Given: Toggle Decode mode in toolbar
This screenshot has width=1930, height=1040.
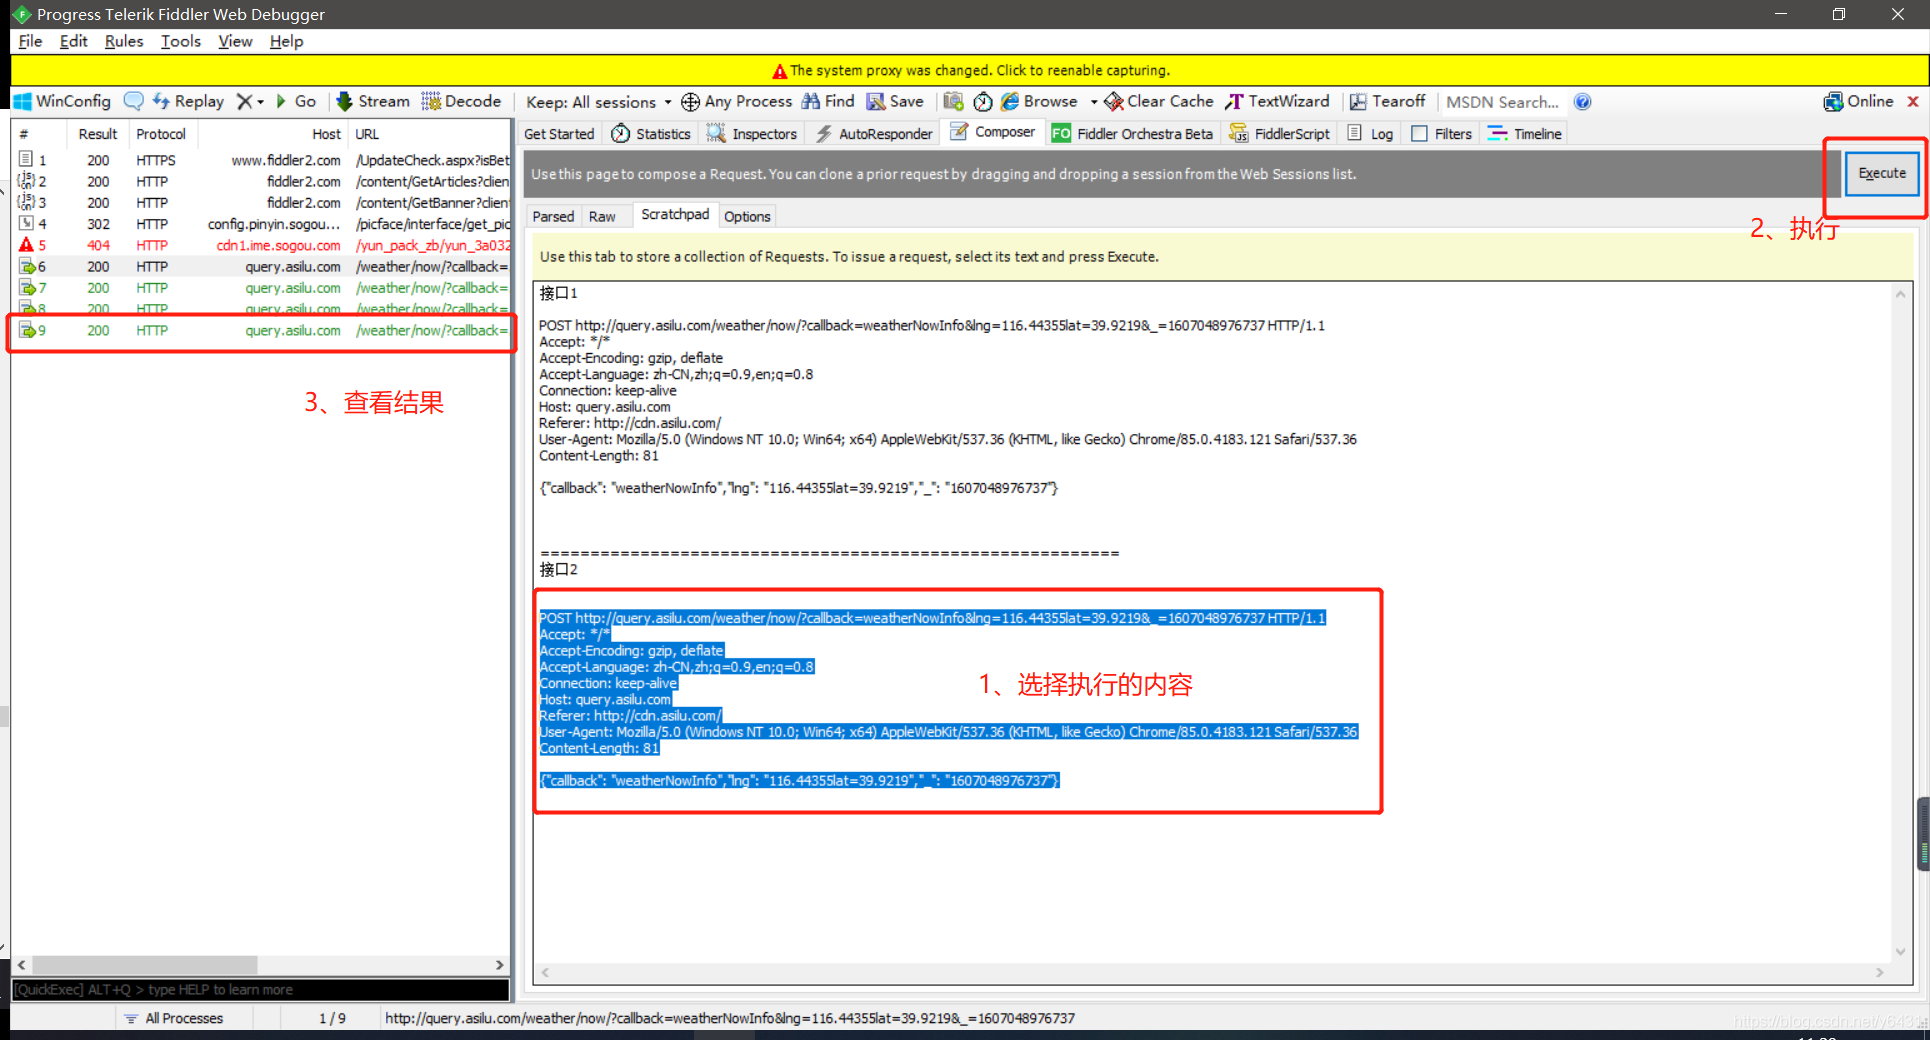Looking at the screenshot, I should tap(461, 101).
